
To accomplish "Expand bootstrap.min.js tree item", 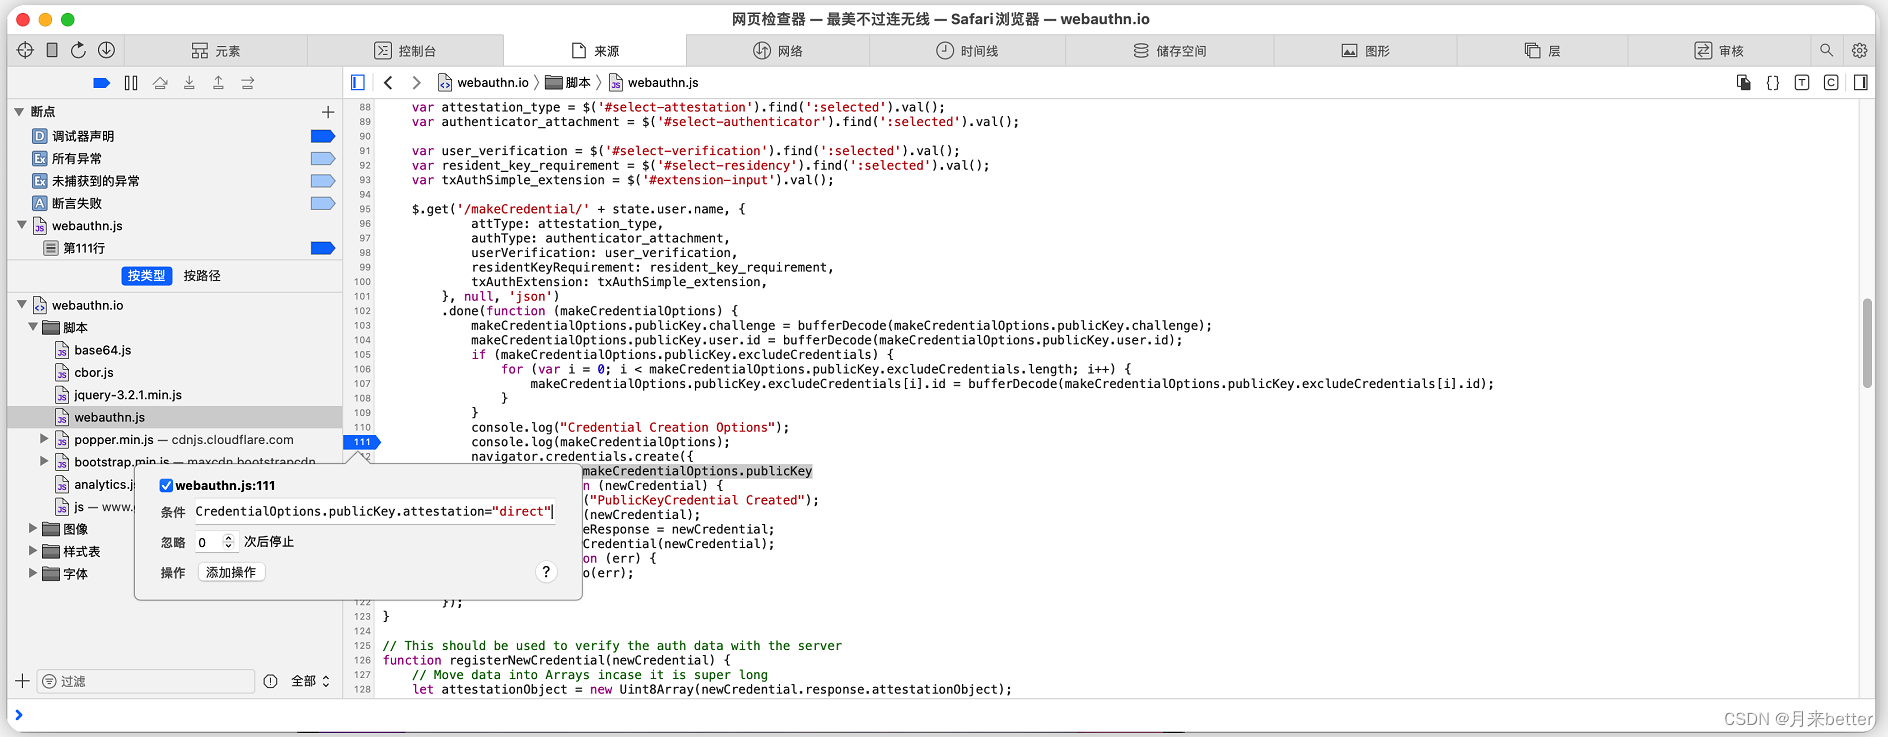I will coord(44,461).
